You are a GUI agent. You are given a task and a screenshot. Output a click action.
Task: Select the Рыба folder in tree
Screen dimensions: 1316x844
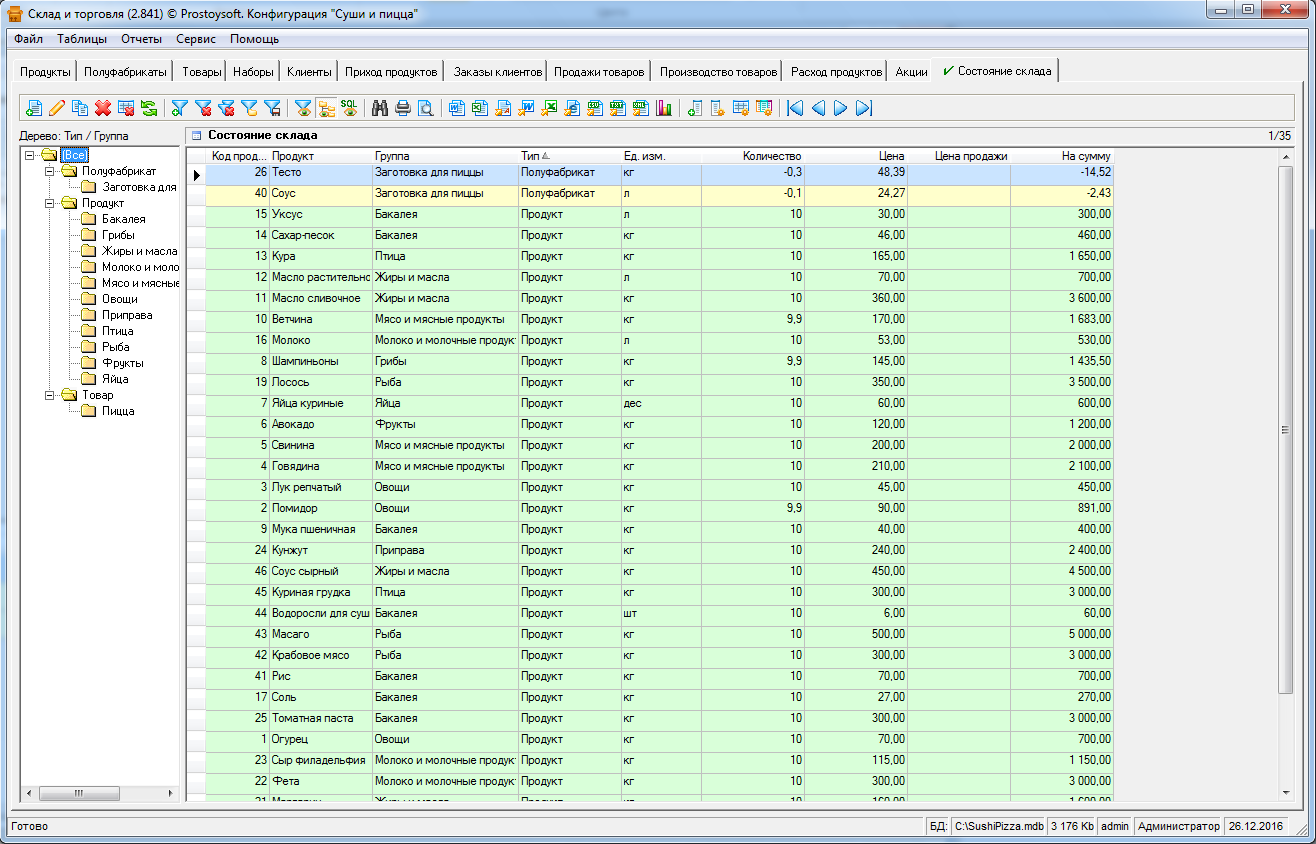click(115, 347)
